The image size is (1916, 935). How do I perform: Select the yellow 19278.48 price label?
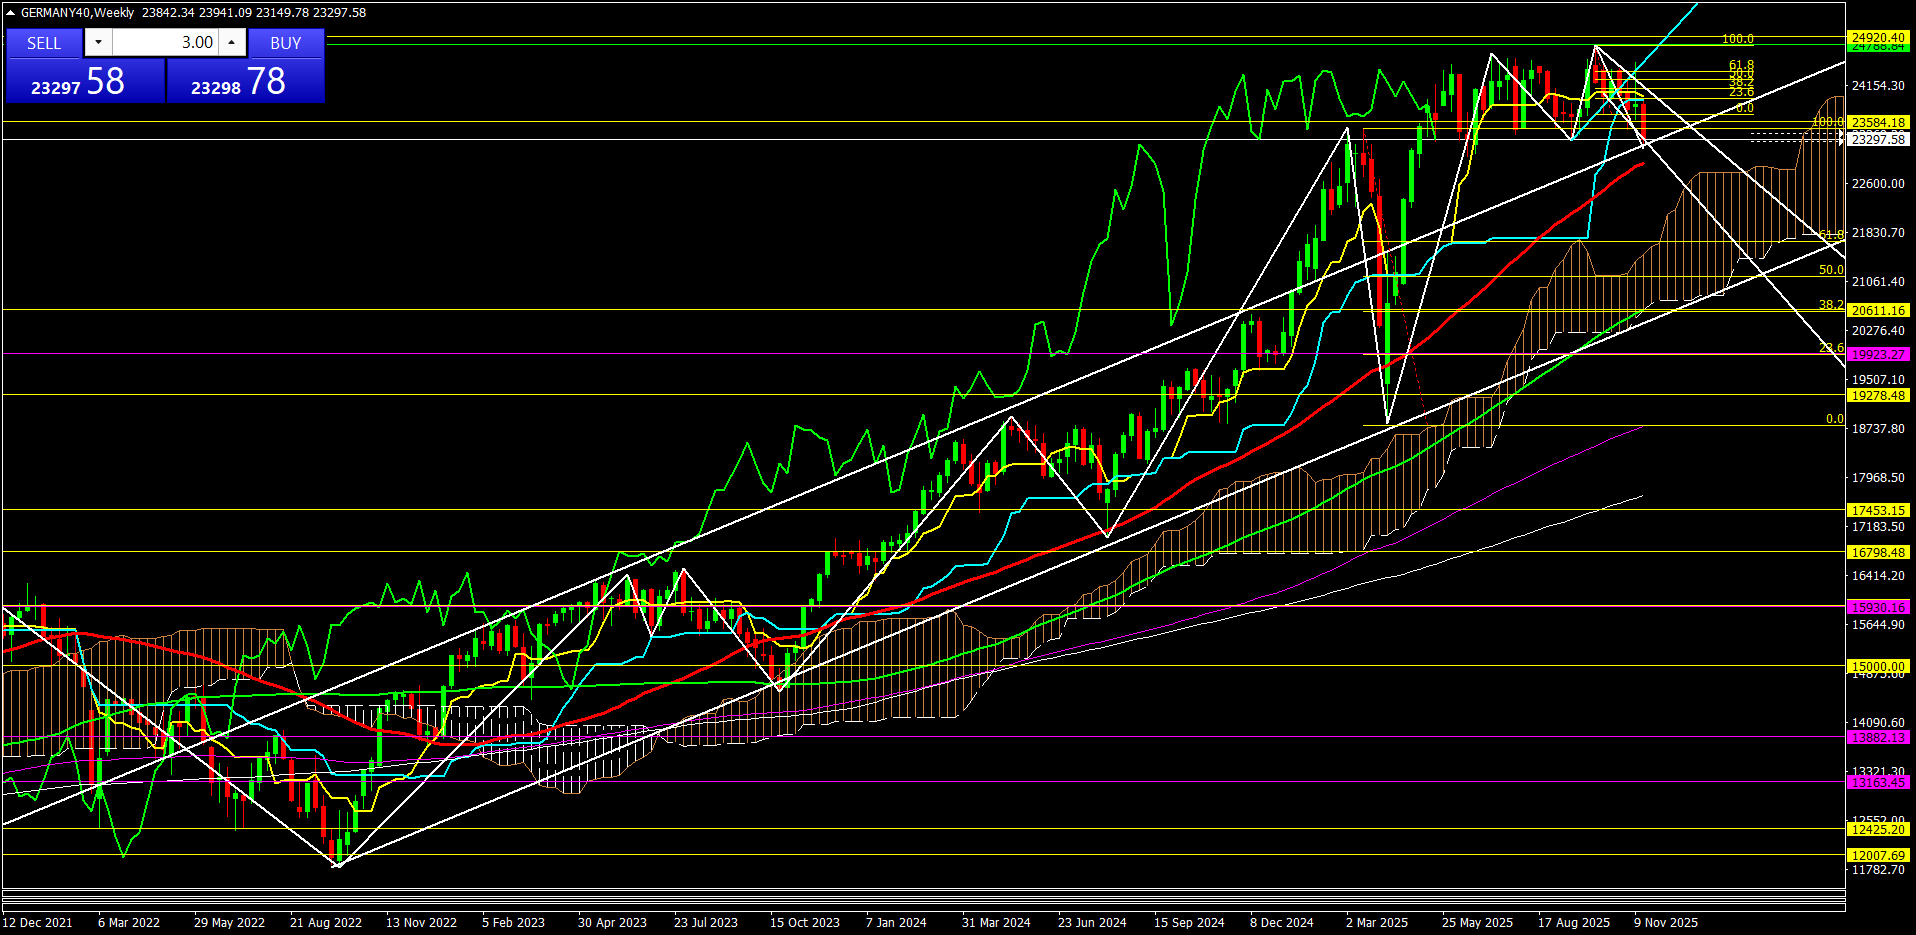[1878, 396]
